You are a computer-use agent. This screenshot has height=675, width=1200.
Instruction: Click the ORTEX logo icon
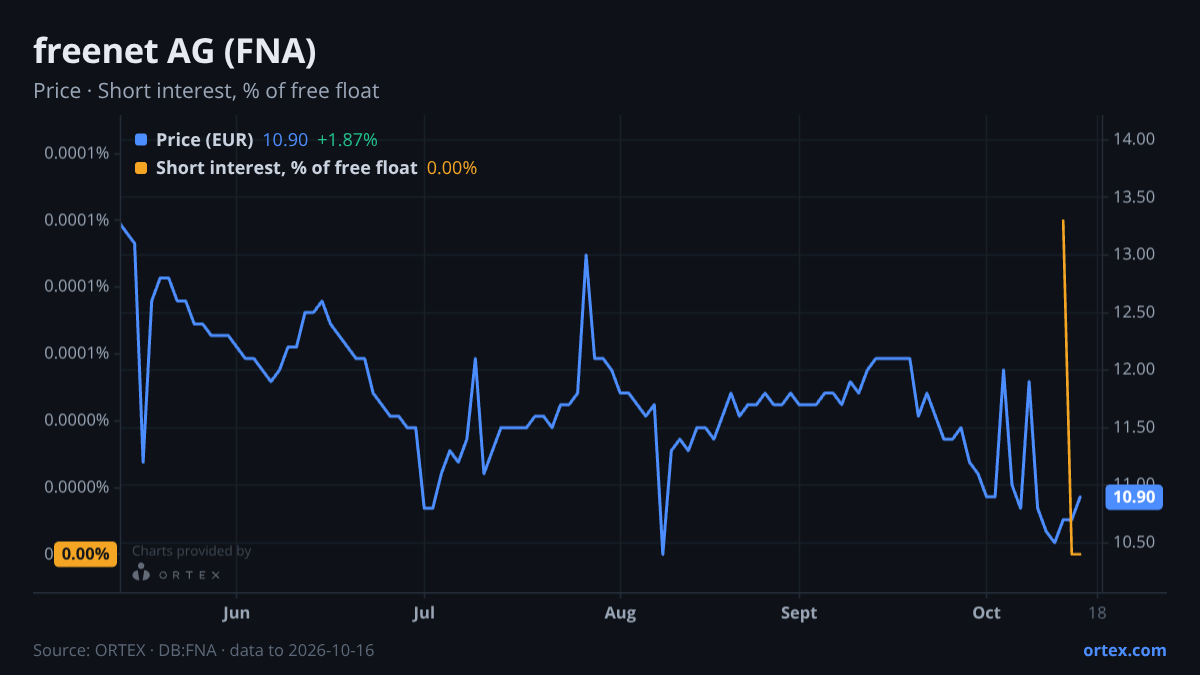tap(142, 573)
